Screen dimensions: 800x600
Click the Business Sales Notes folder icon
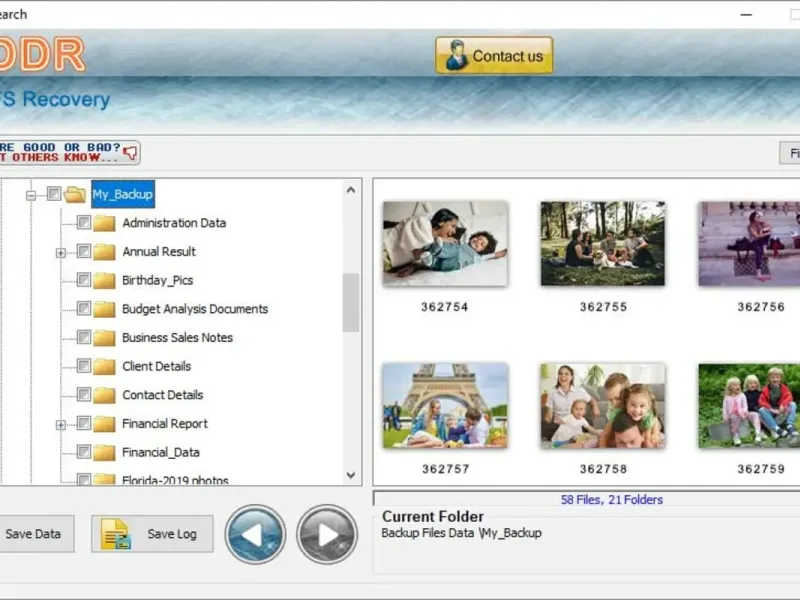point(105,337)
